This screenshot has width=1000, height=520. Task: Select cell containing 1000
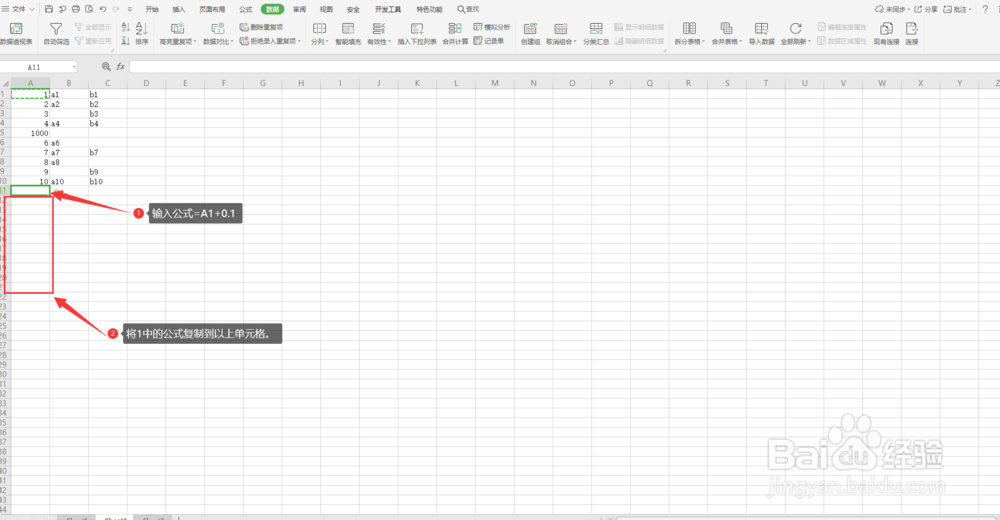pos(30,133)
